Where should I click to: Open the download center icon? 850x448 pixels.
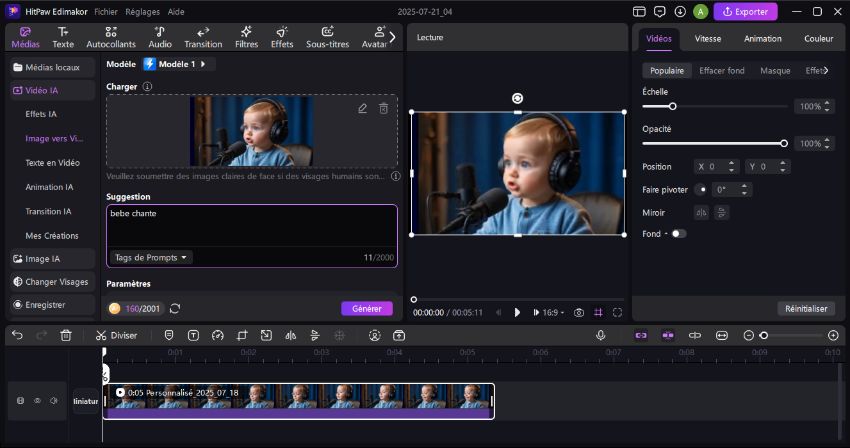[x=680, y=11]
